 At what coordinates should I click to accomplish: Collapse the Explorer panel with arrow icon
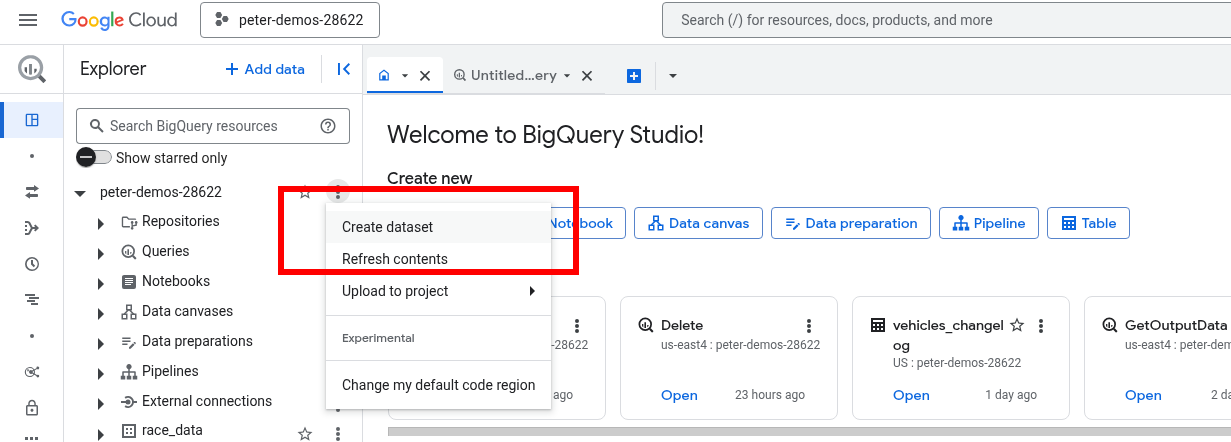click(343, 69)
